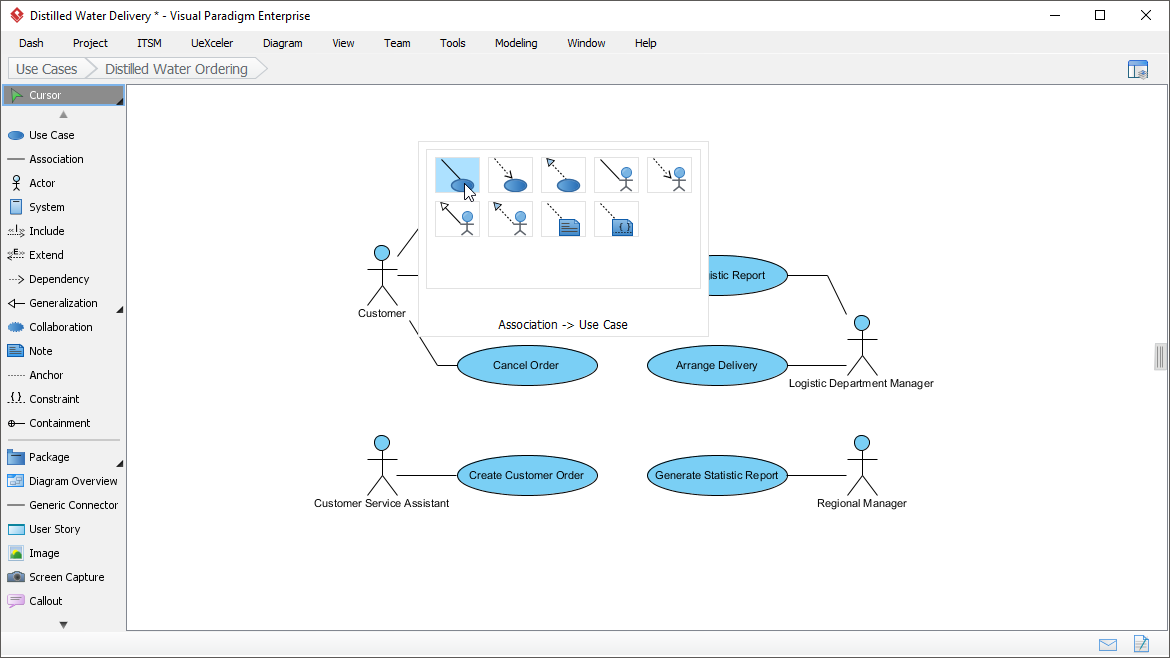This screenshot has width=1170, height=658.
Task: Open the UeXceler menu
Action: pyautogui.click(x=212, y=43)
